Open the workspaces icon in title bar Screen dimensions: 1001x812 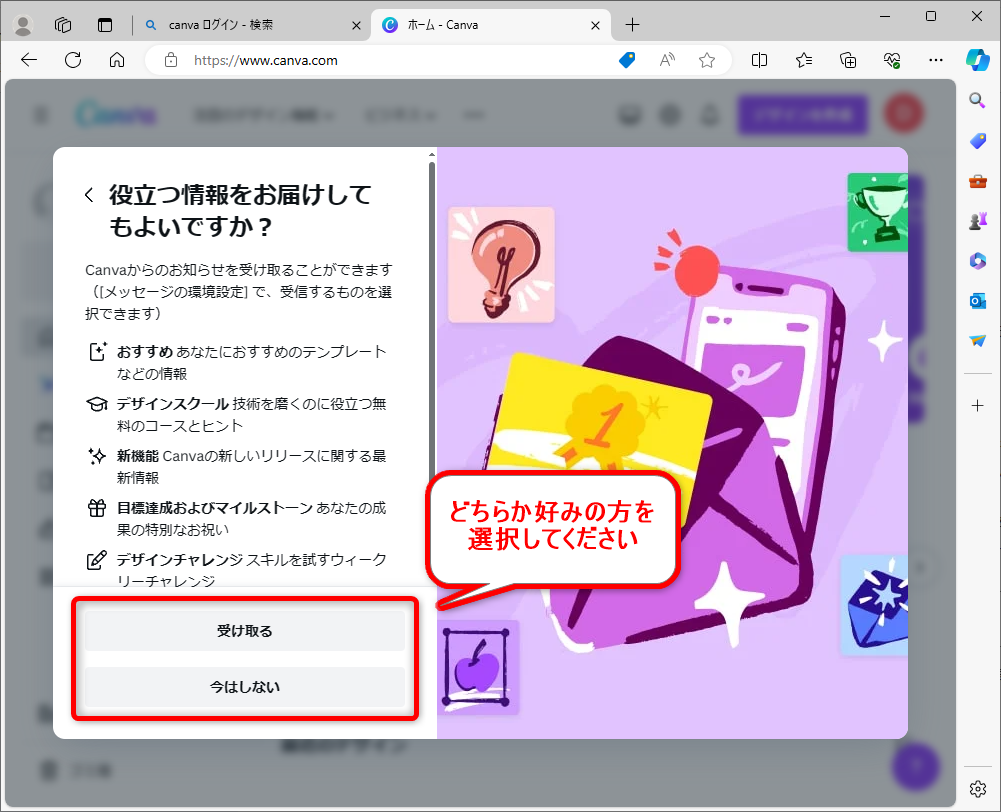(x=63, y=25)
